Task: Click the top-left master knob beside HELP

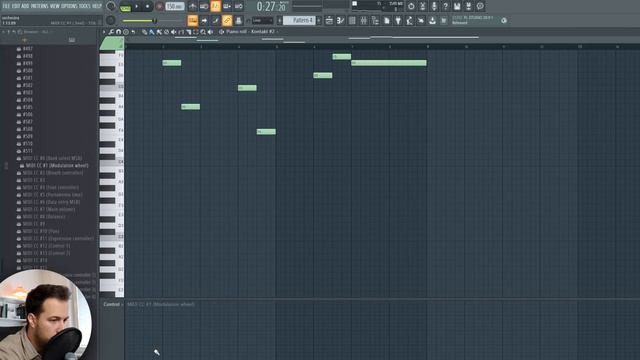Action: [111, 7]
